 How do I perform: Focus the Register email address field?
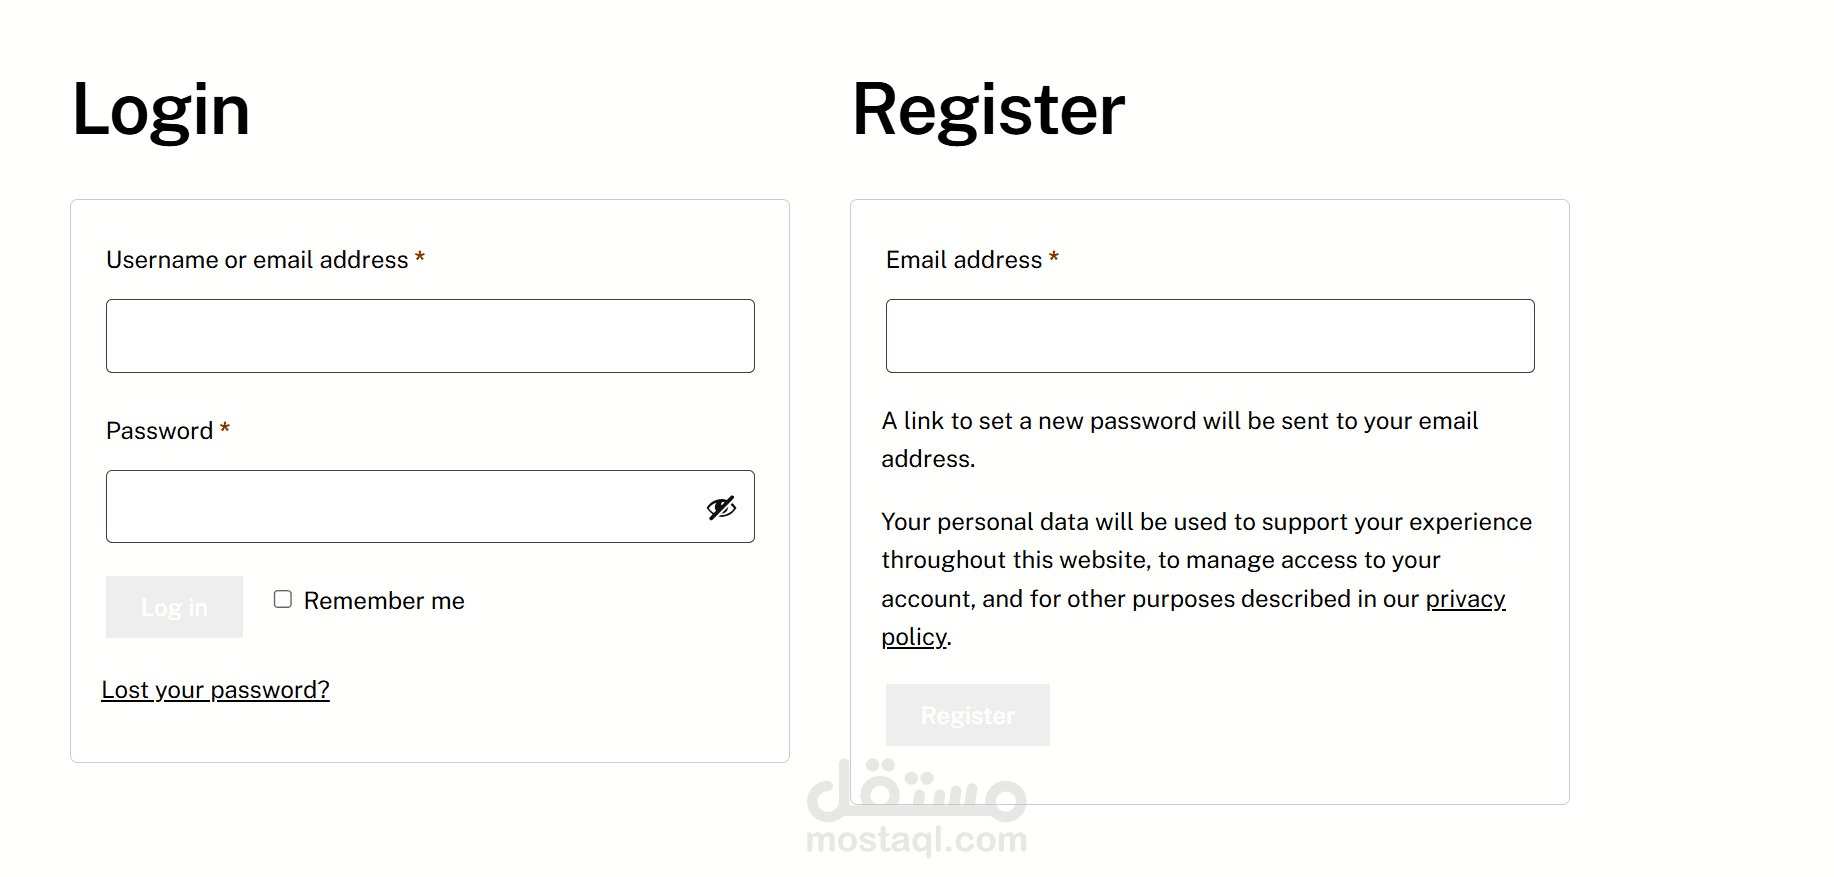click(x=1210, y=336)
